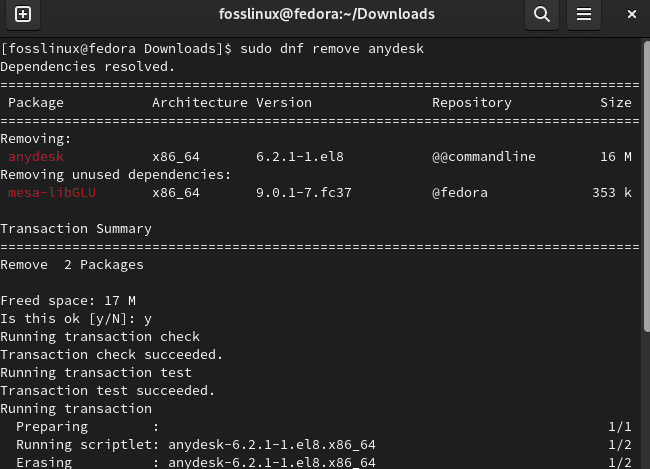Click the 'Remove 2 Packages' line
Screen dimensions: 650x469
tap(72, 265)
